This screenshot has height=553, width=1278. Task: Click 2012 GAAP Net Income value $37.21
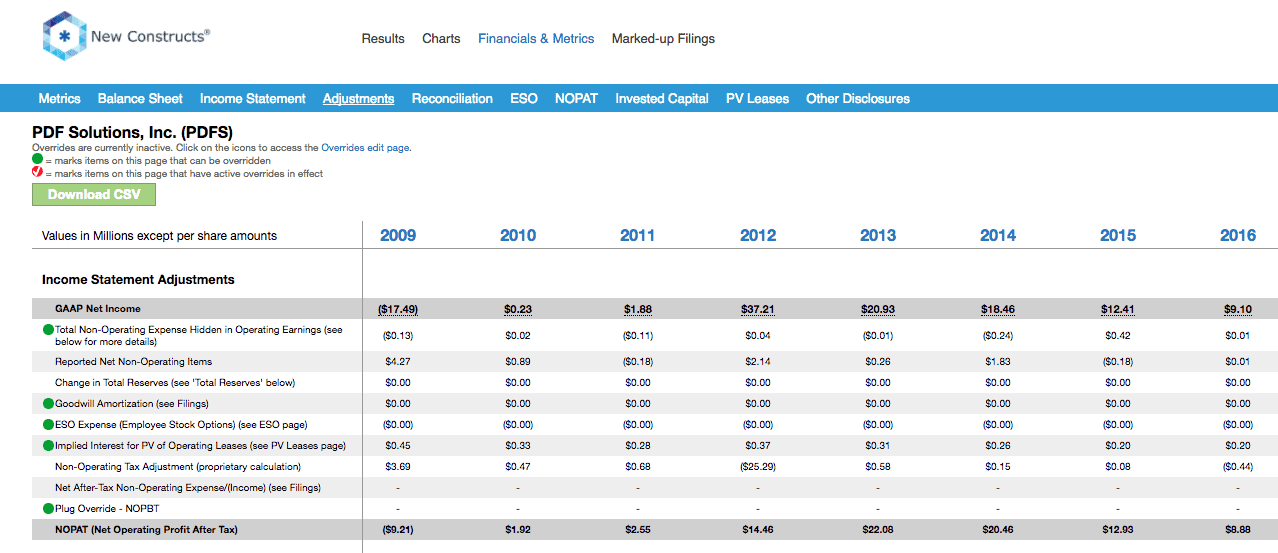[758, 309]
